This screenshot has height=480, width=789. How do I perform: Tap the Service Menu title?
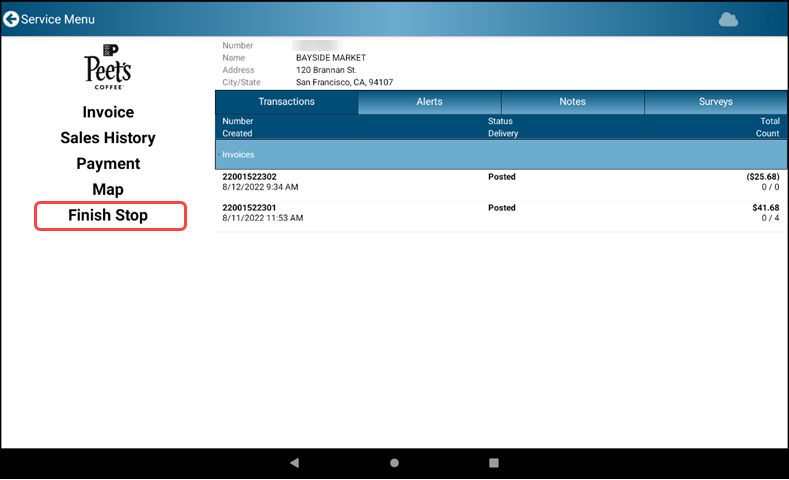(x=57, y=19)
